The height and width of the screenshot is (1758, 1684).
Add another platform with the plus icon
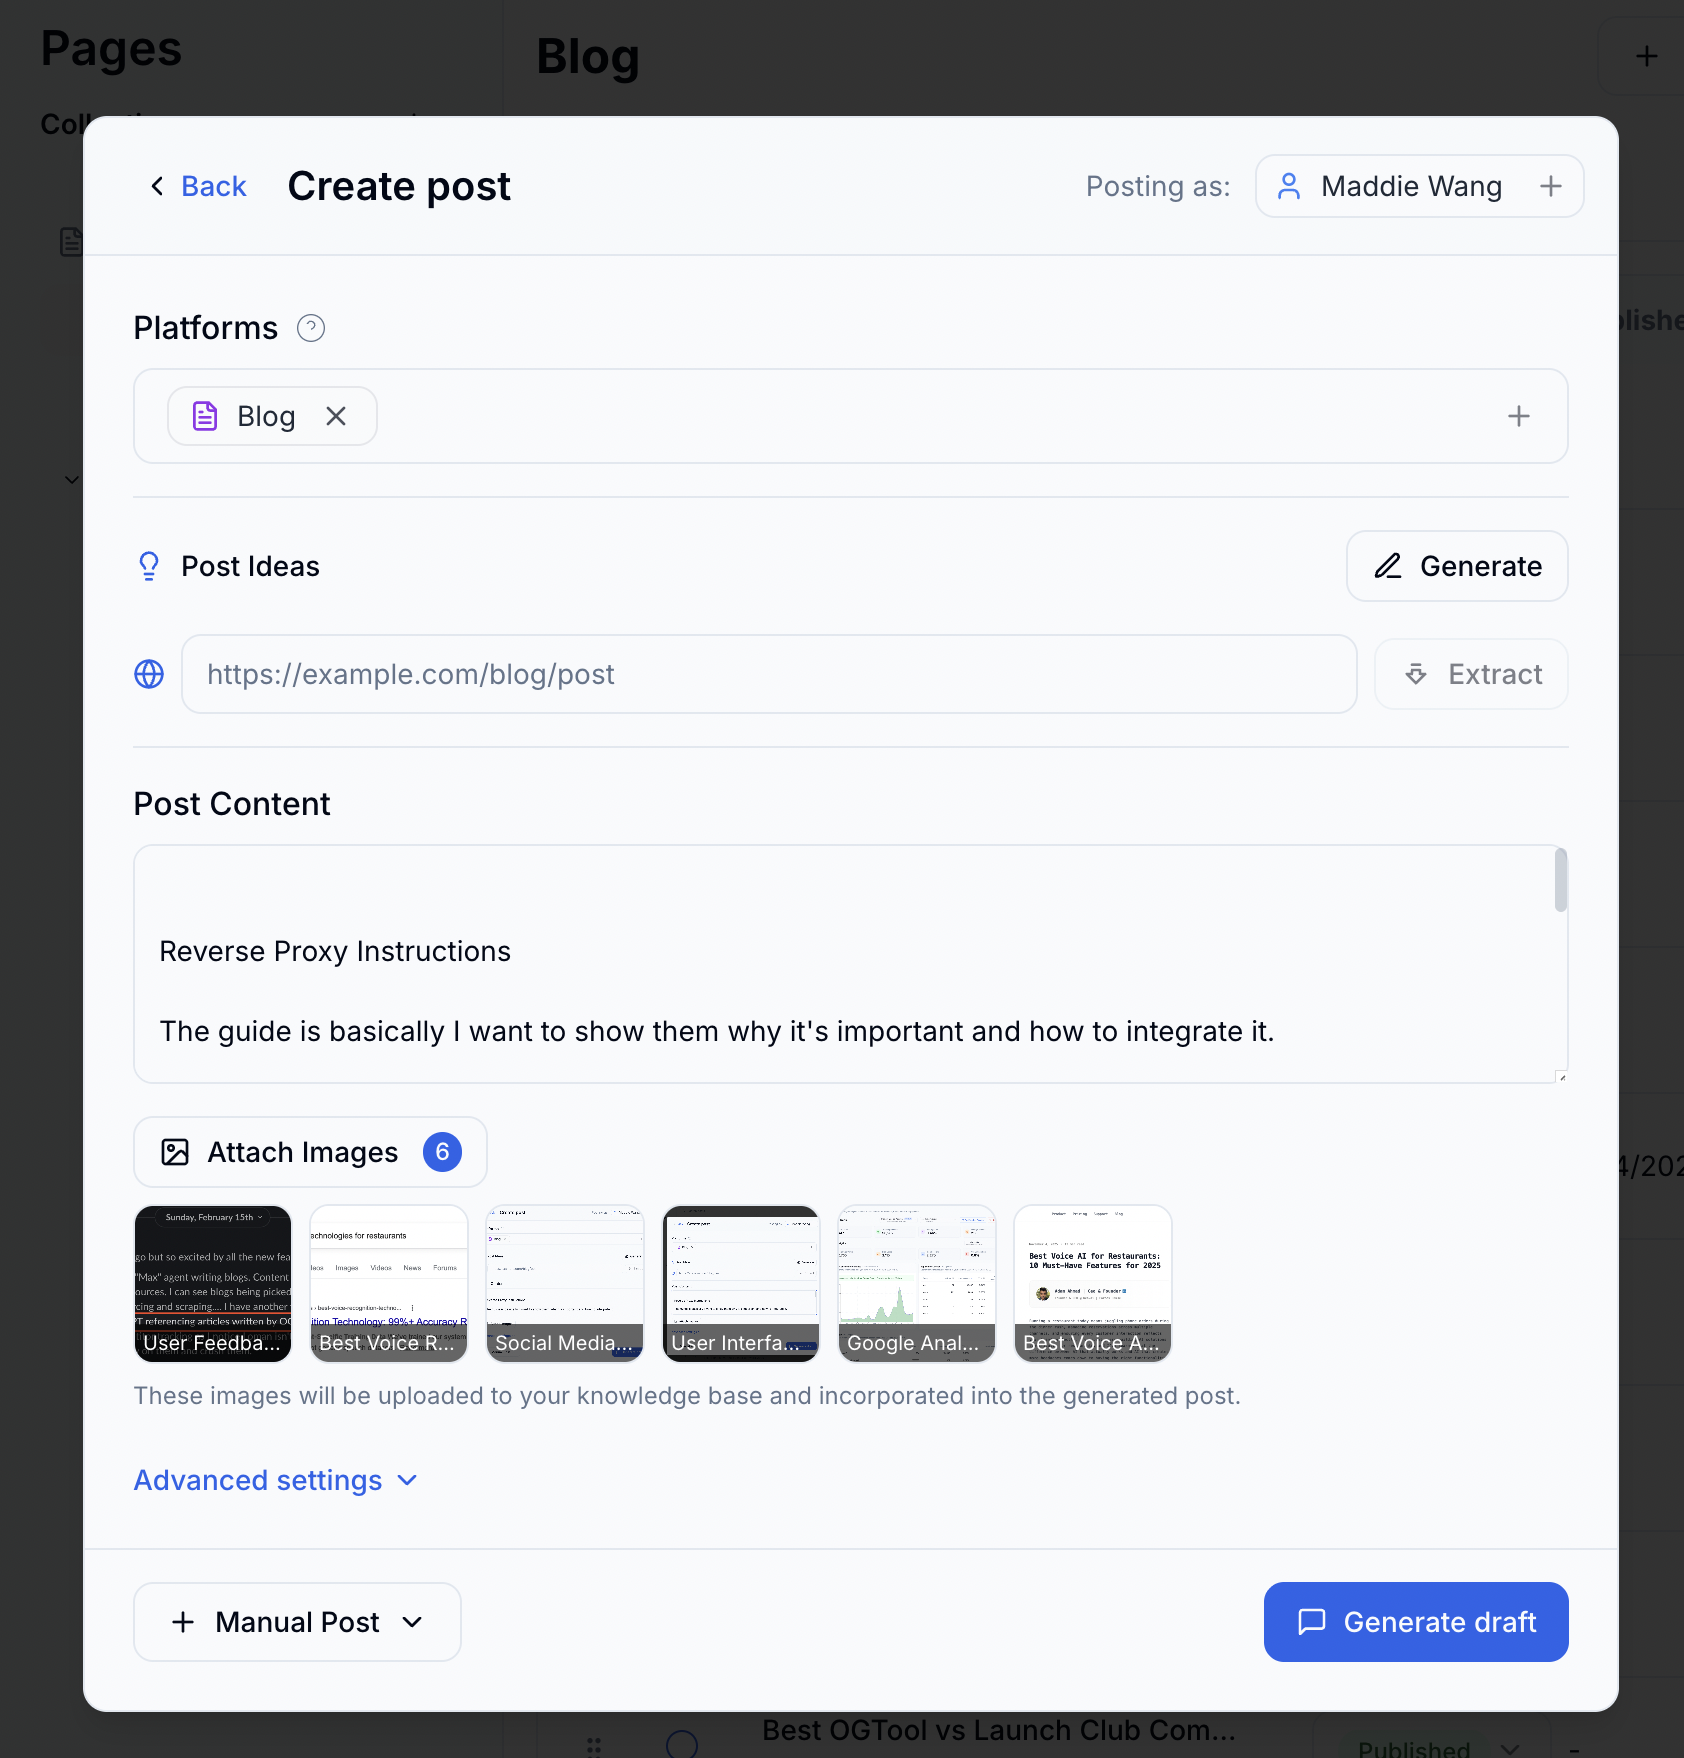(1518, 416)
